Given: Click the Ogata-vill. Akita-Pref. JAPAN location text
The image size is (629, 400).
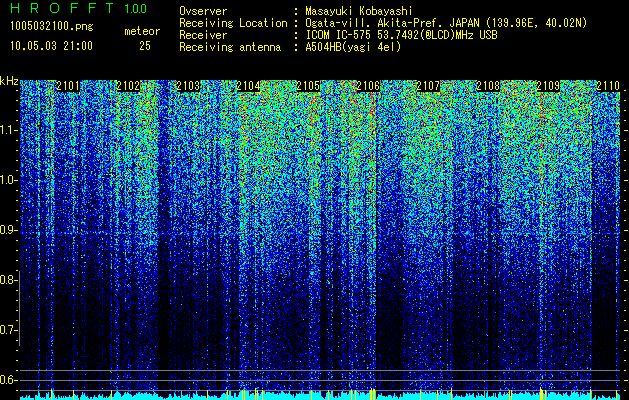Looking at the screenshot, I should click(x=446, y=23).
